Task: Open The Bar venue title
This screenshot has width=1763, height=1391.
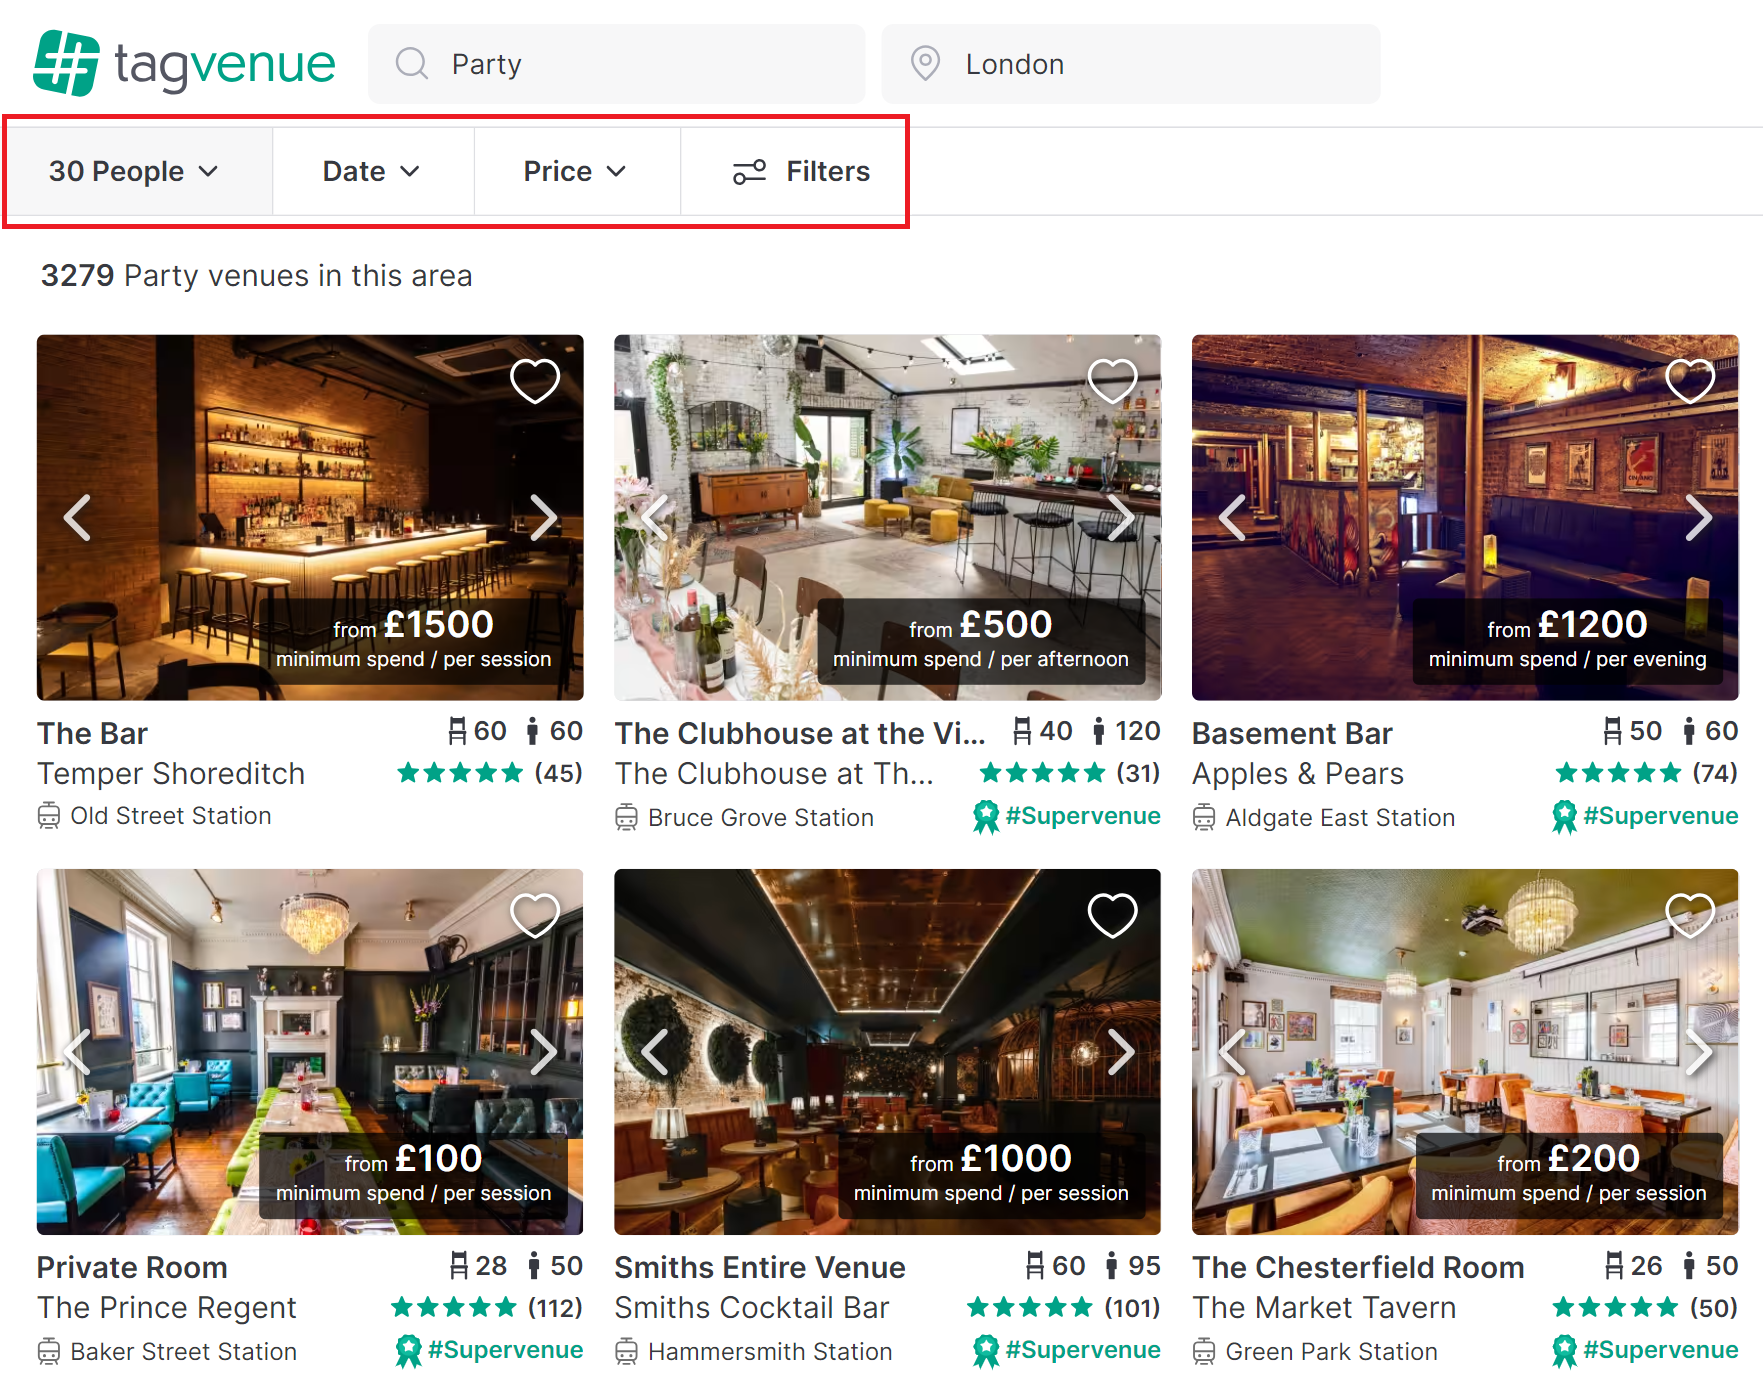Action: point(92,733)
